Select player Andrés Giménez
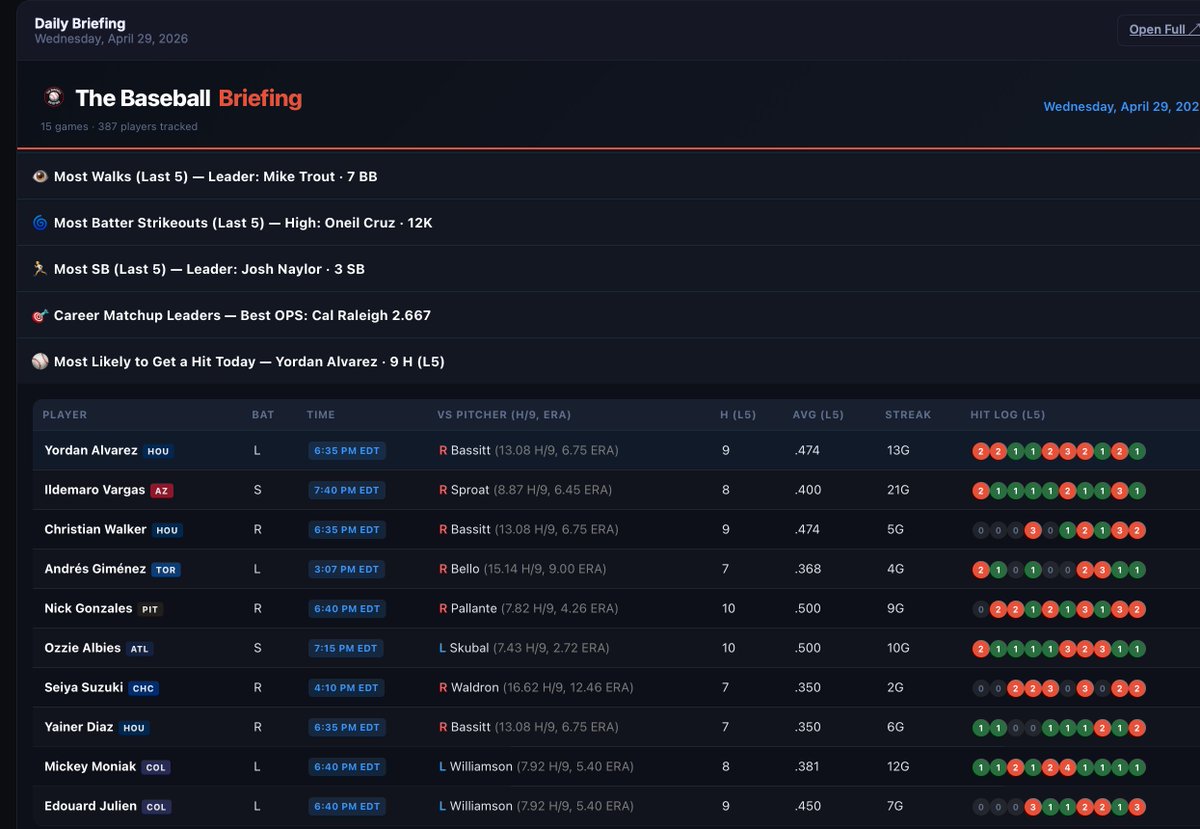1200x829 pixels. point(95,569)
